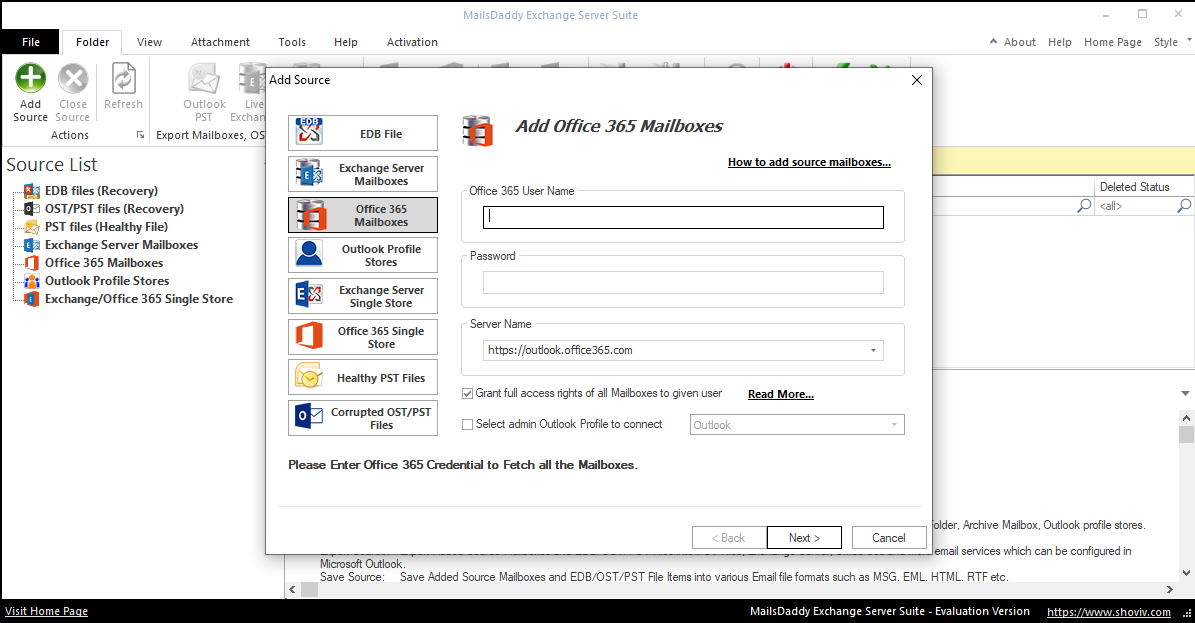
Task: Select Office 365 Mailboxes source button
Action: click(363, 215)
